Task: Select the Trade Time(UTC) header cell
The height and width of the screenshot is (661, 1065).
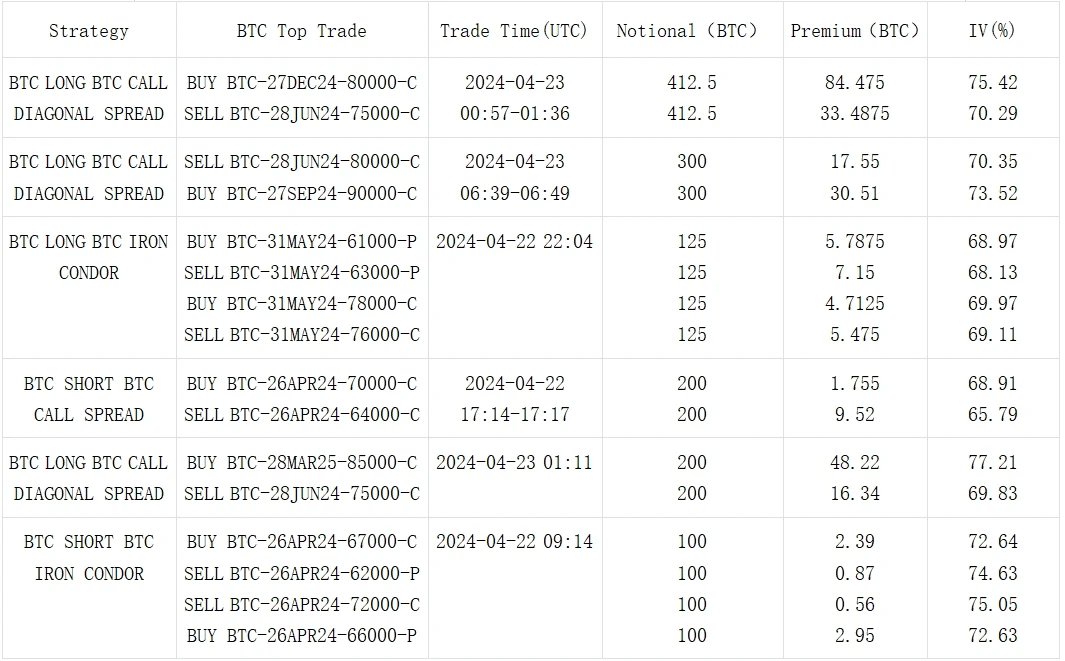Action: (x=515, y=31)
